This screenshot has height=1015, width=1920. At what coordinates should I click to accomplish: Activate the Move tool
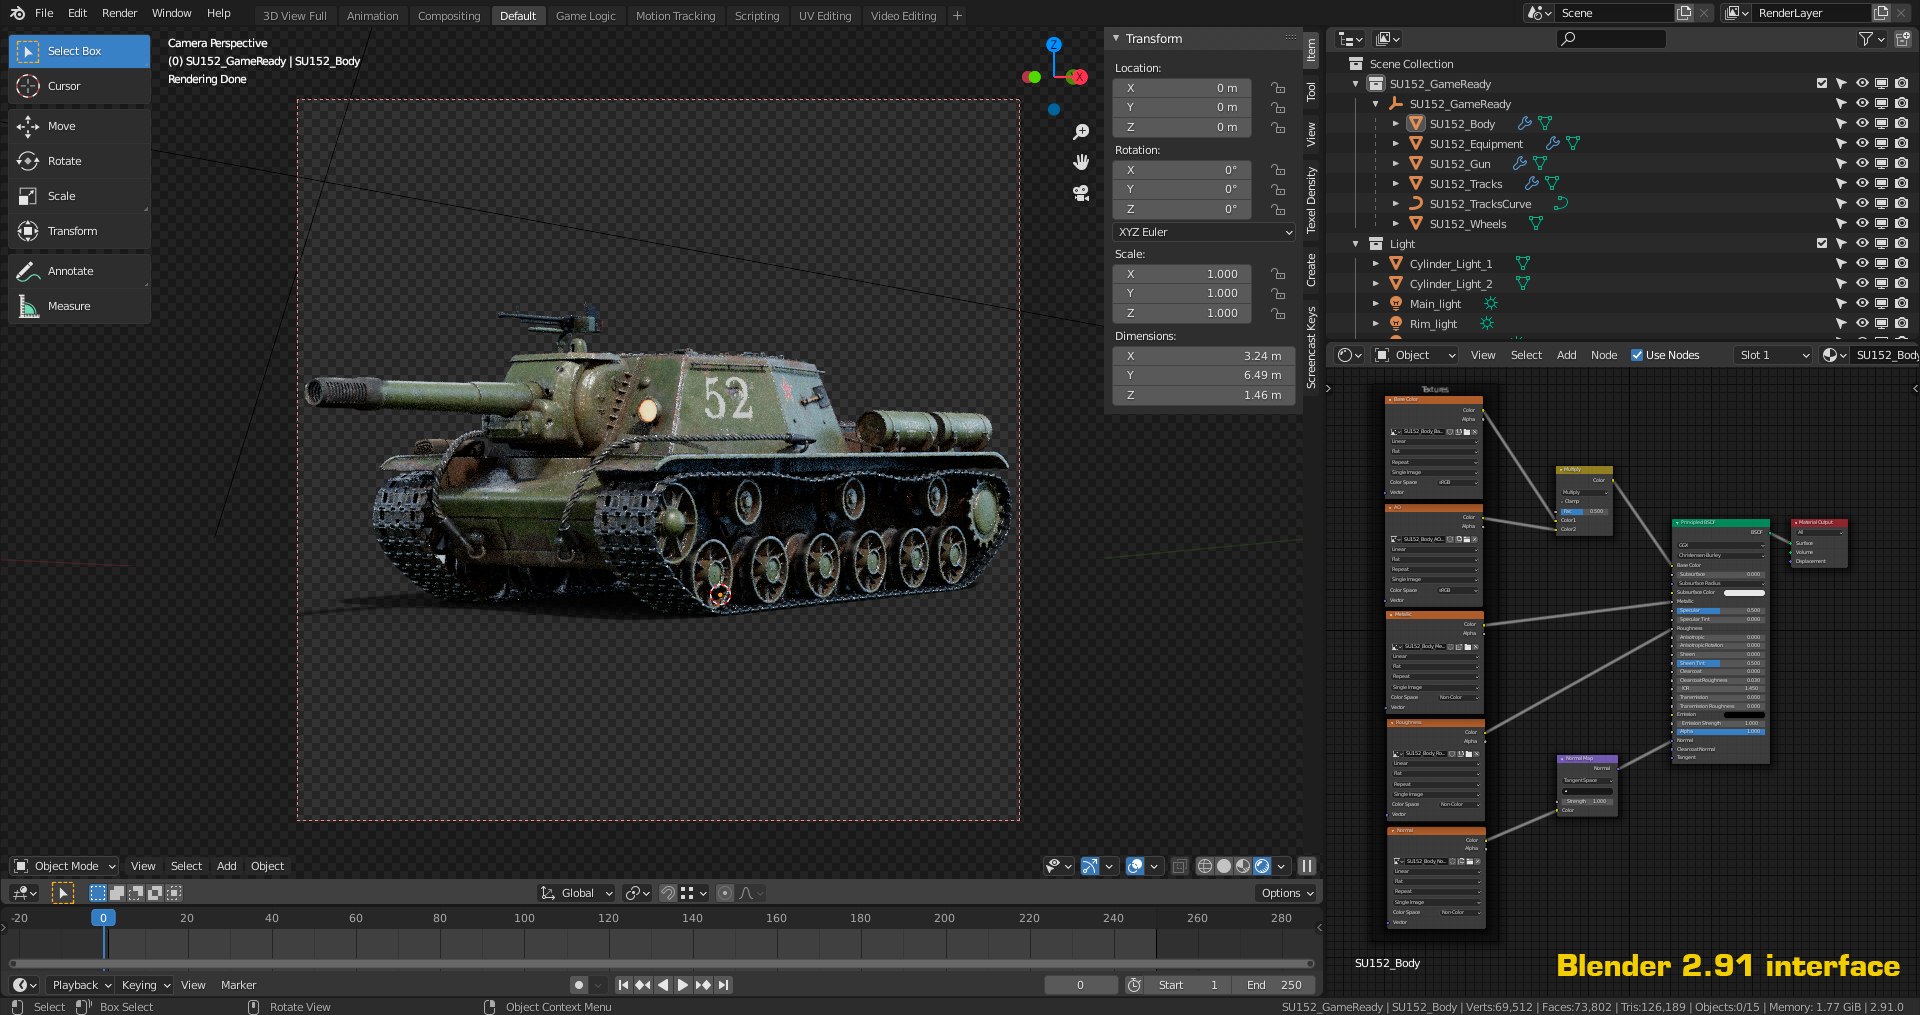click(79, 126)
